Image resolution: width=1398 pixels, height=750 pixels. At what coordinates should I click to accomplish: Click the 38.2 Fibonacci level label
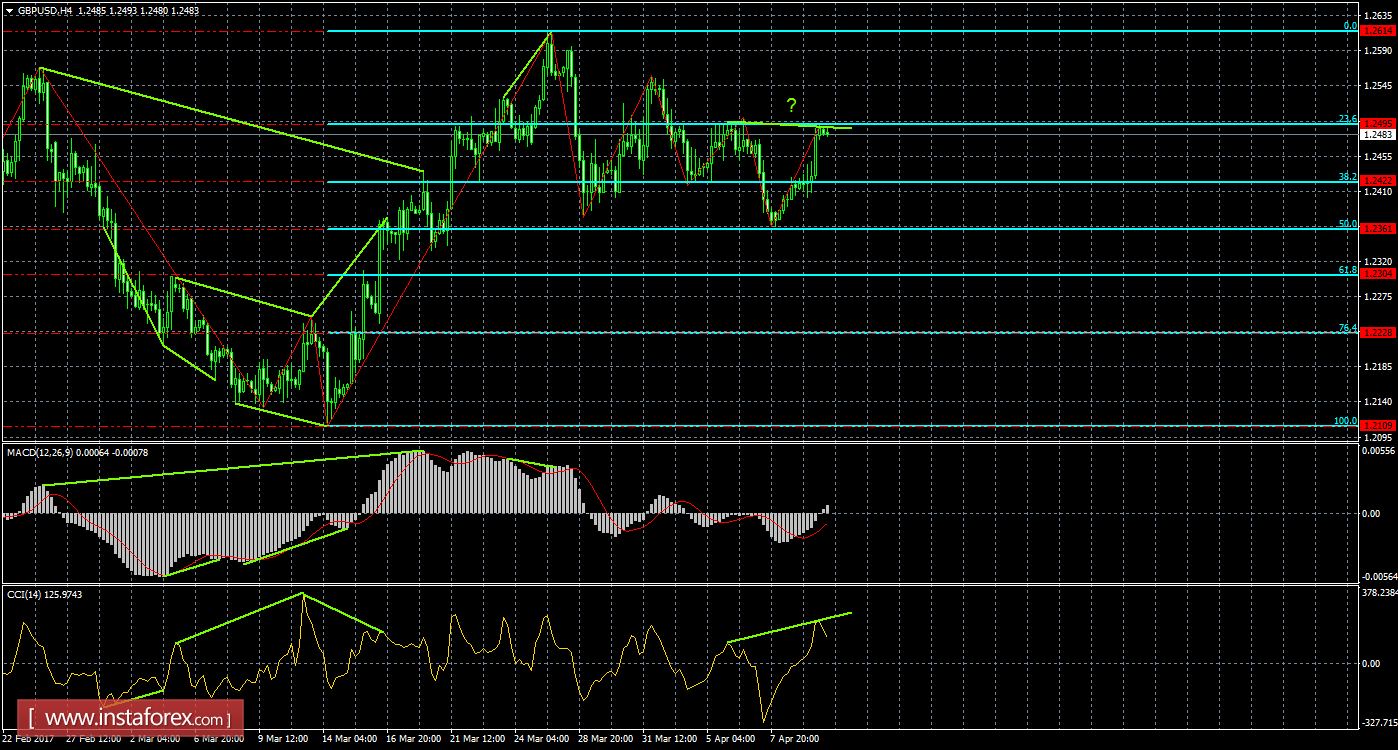(1347, 176)
